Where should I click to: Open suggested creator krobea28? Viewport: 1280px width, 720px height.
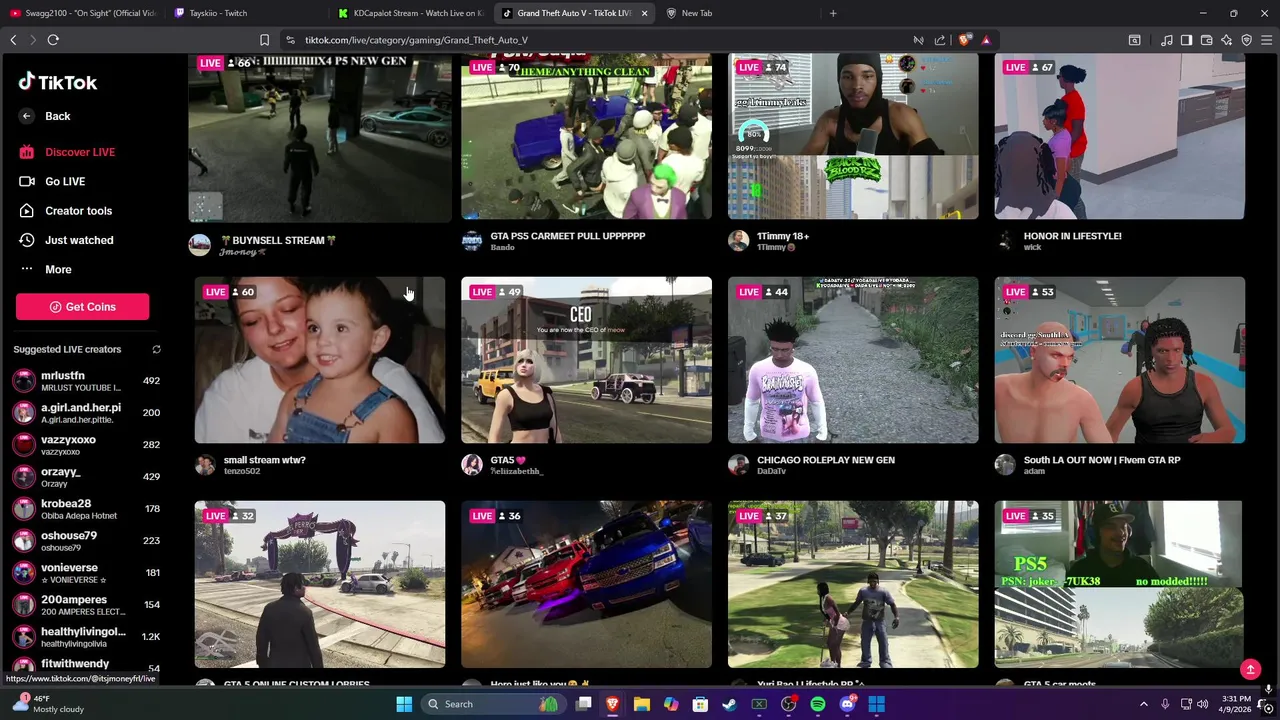(86, 509)
